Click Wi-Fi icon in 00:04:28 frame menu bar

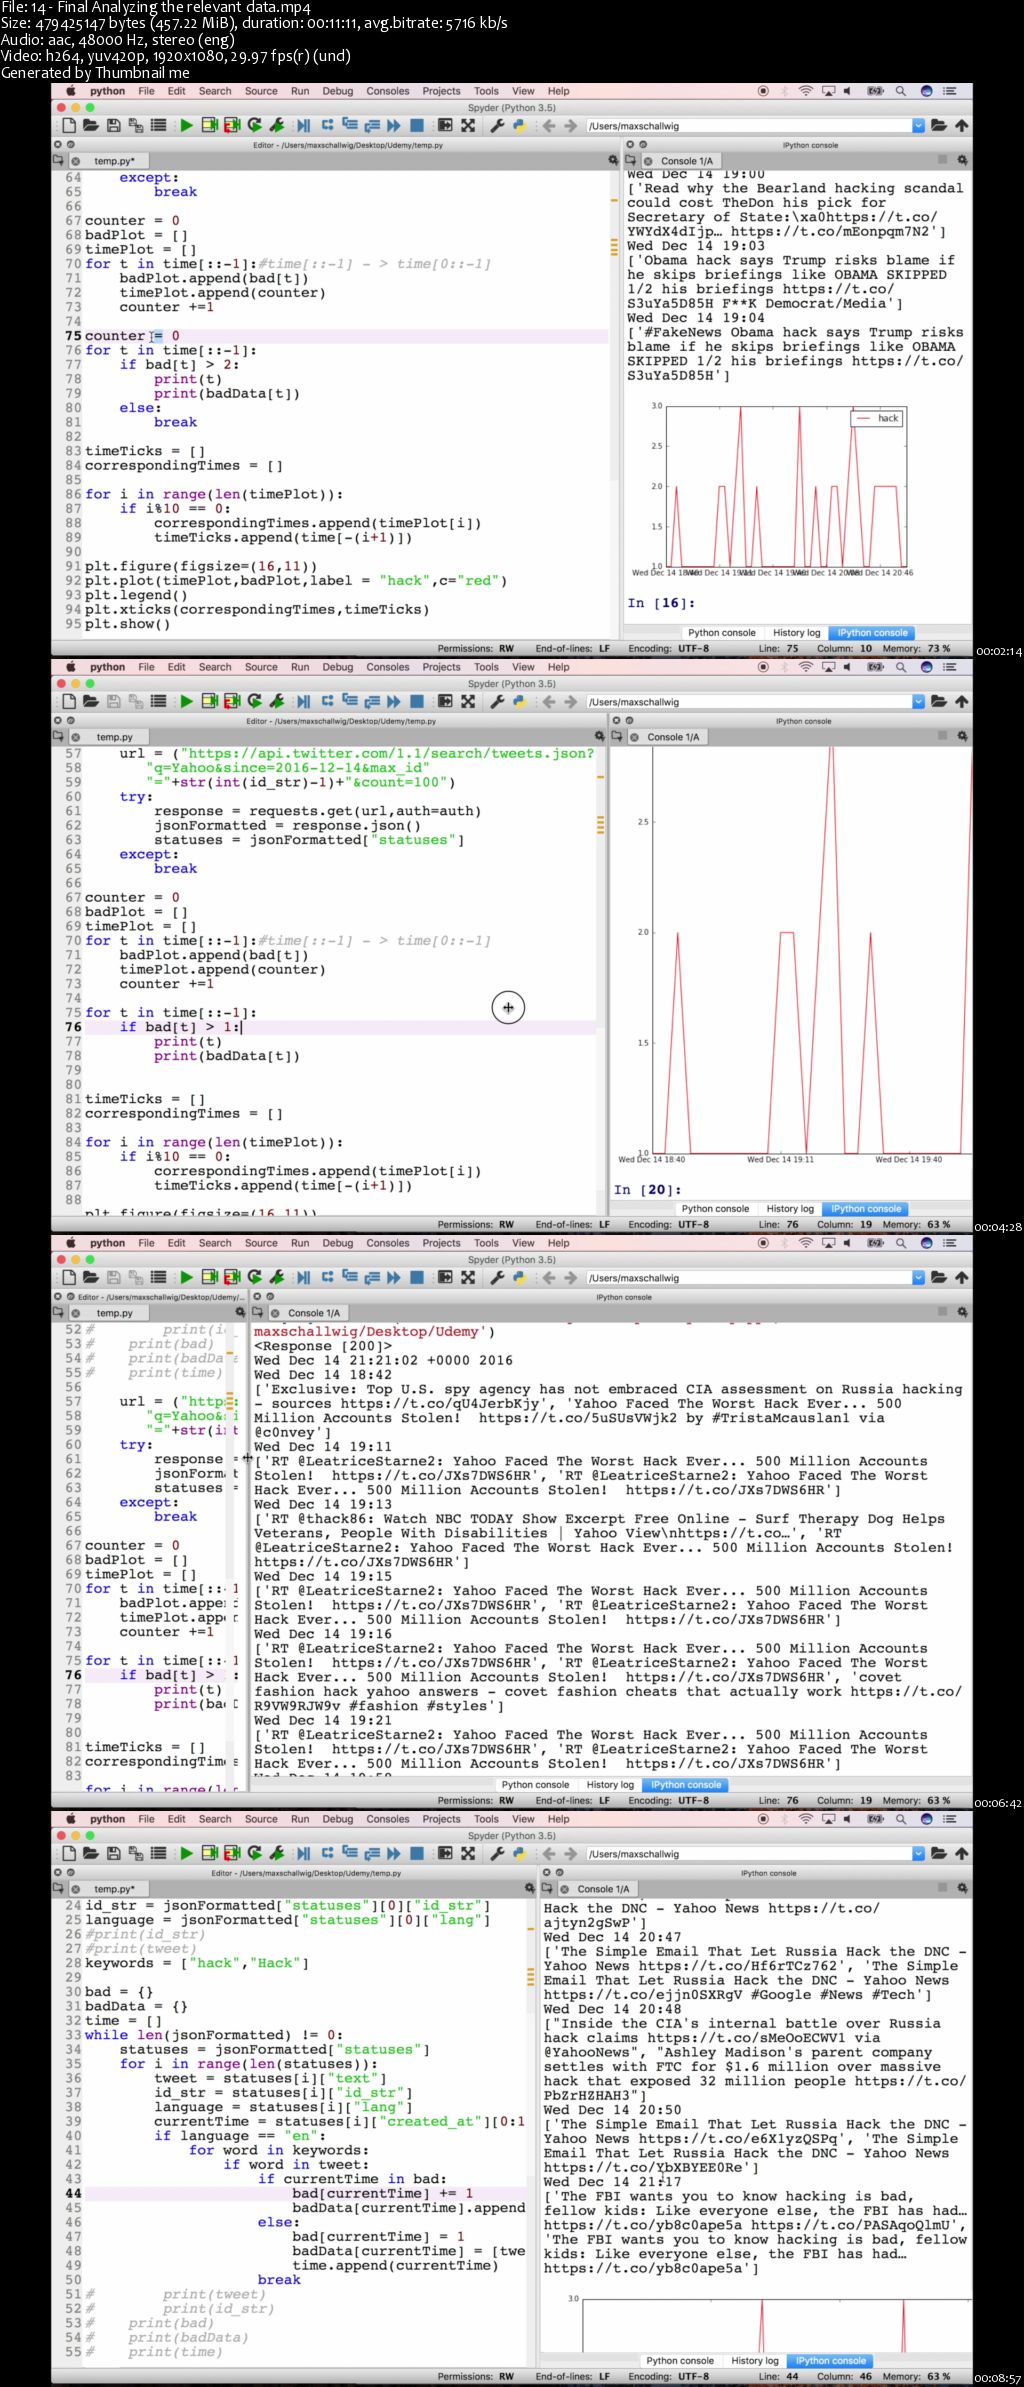(x=805, y=667)
